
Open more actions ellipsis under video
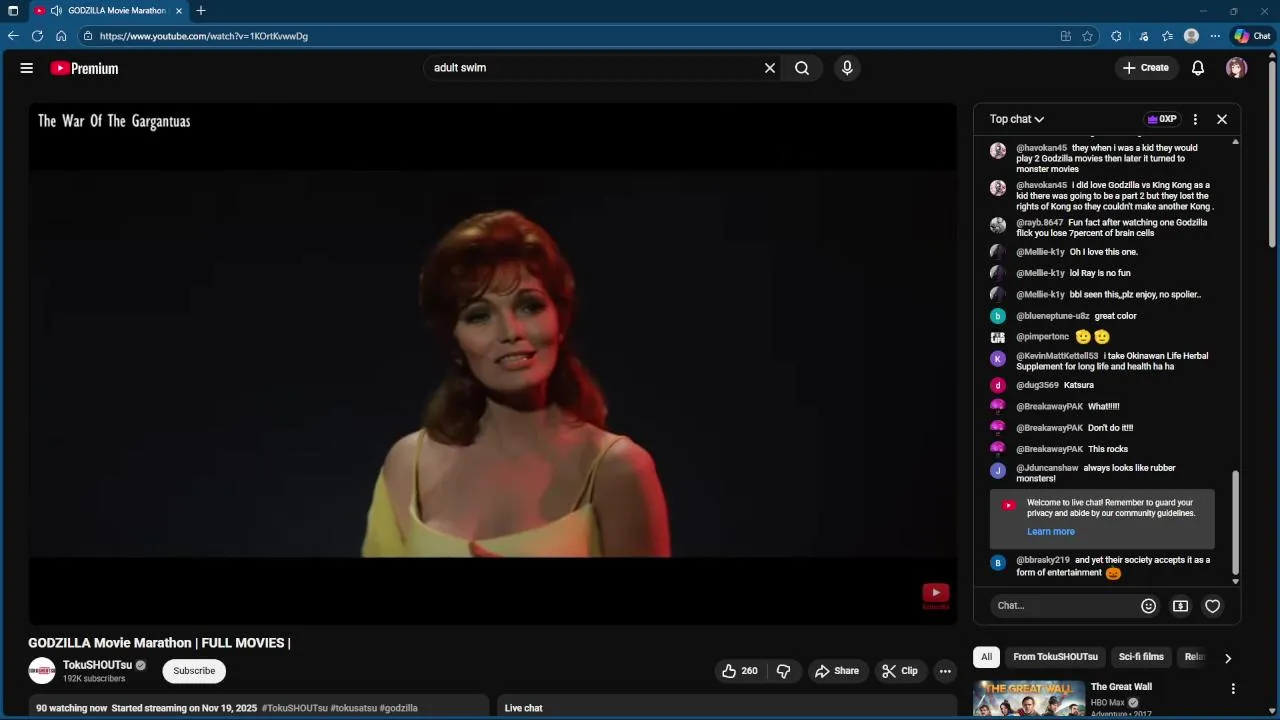[x=945, y=671]
